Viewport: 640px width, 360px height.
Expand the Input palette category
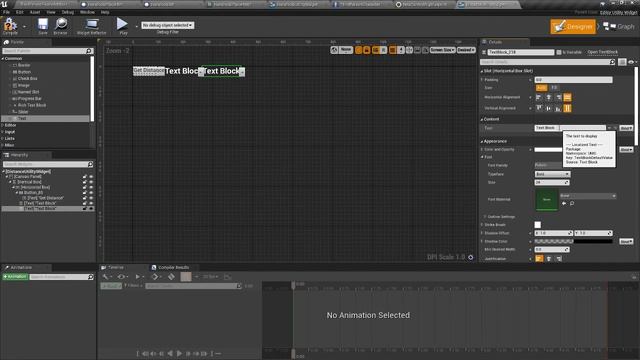pos(3,132)
